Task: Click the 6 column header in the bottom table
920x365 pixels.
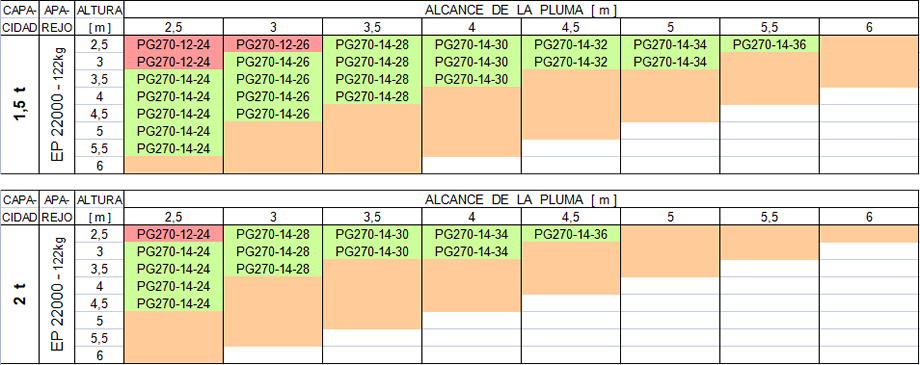Action: pyautogui.click(x=869, y=217)
